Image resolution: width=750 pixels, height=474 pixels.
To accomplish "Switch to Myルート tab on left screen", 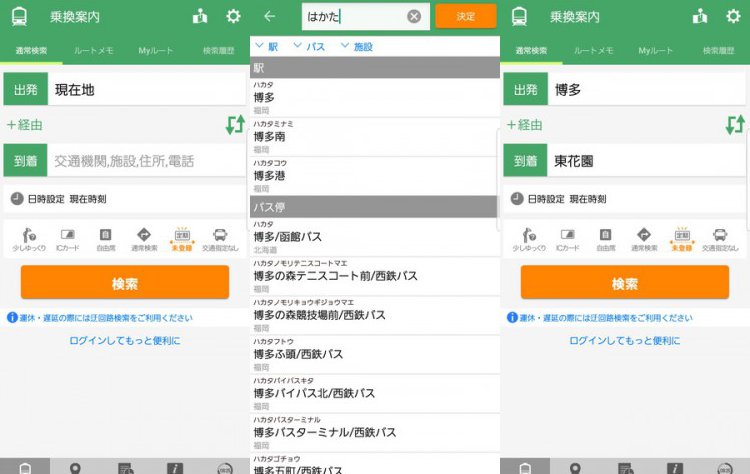I will click(156, 50).
